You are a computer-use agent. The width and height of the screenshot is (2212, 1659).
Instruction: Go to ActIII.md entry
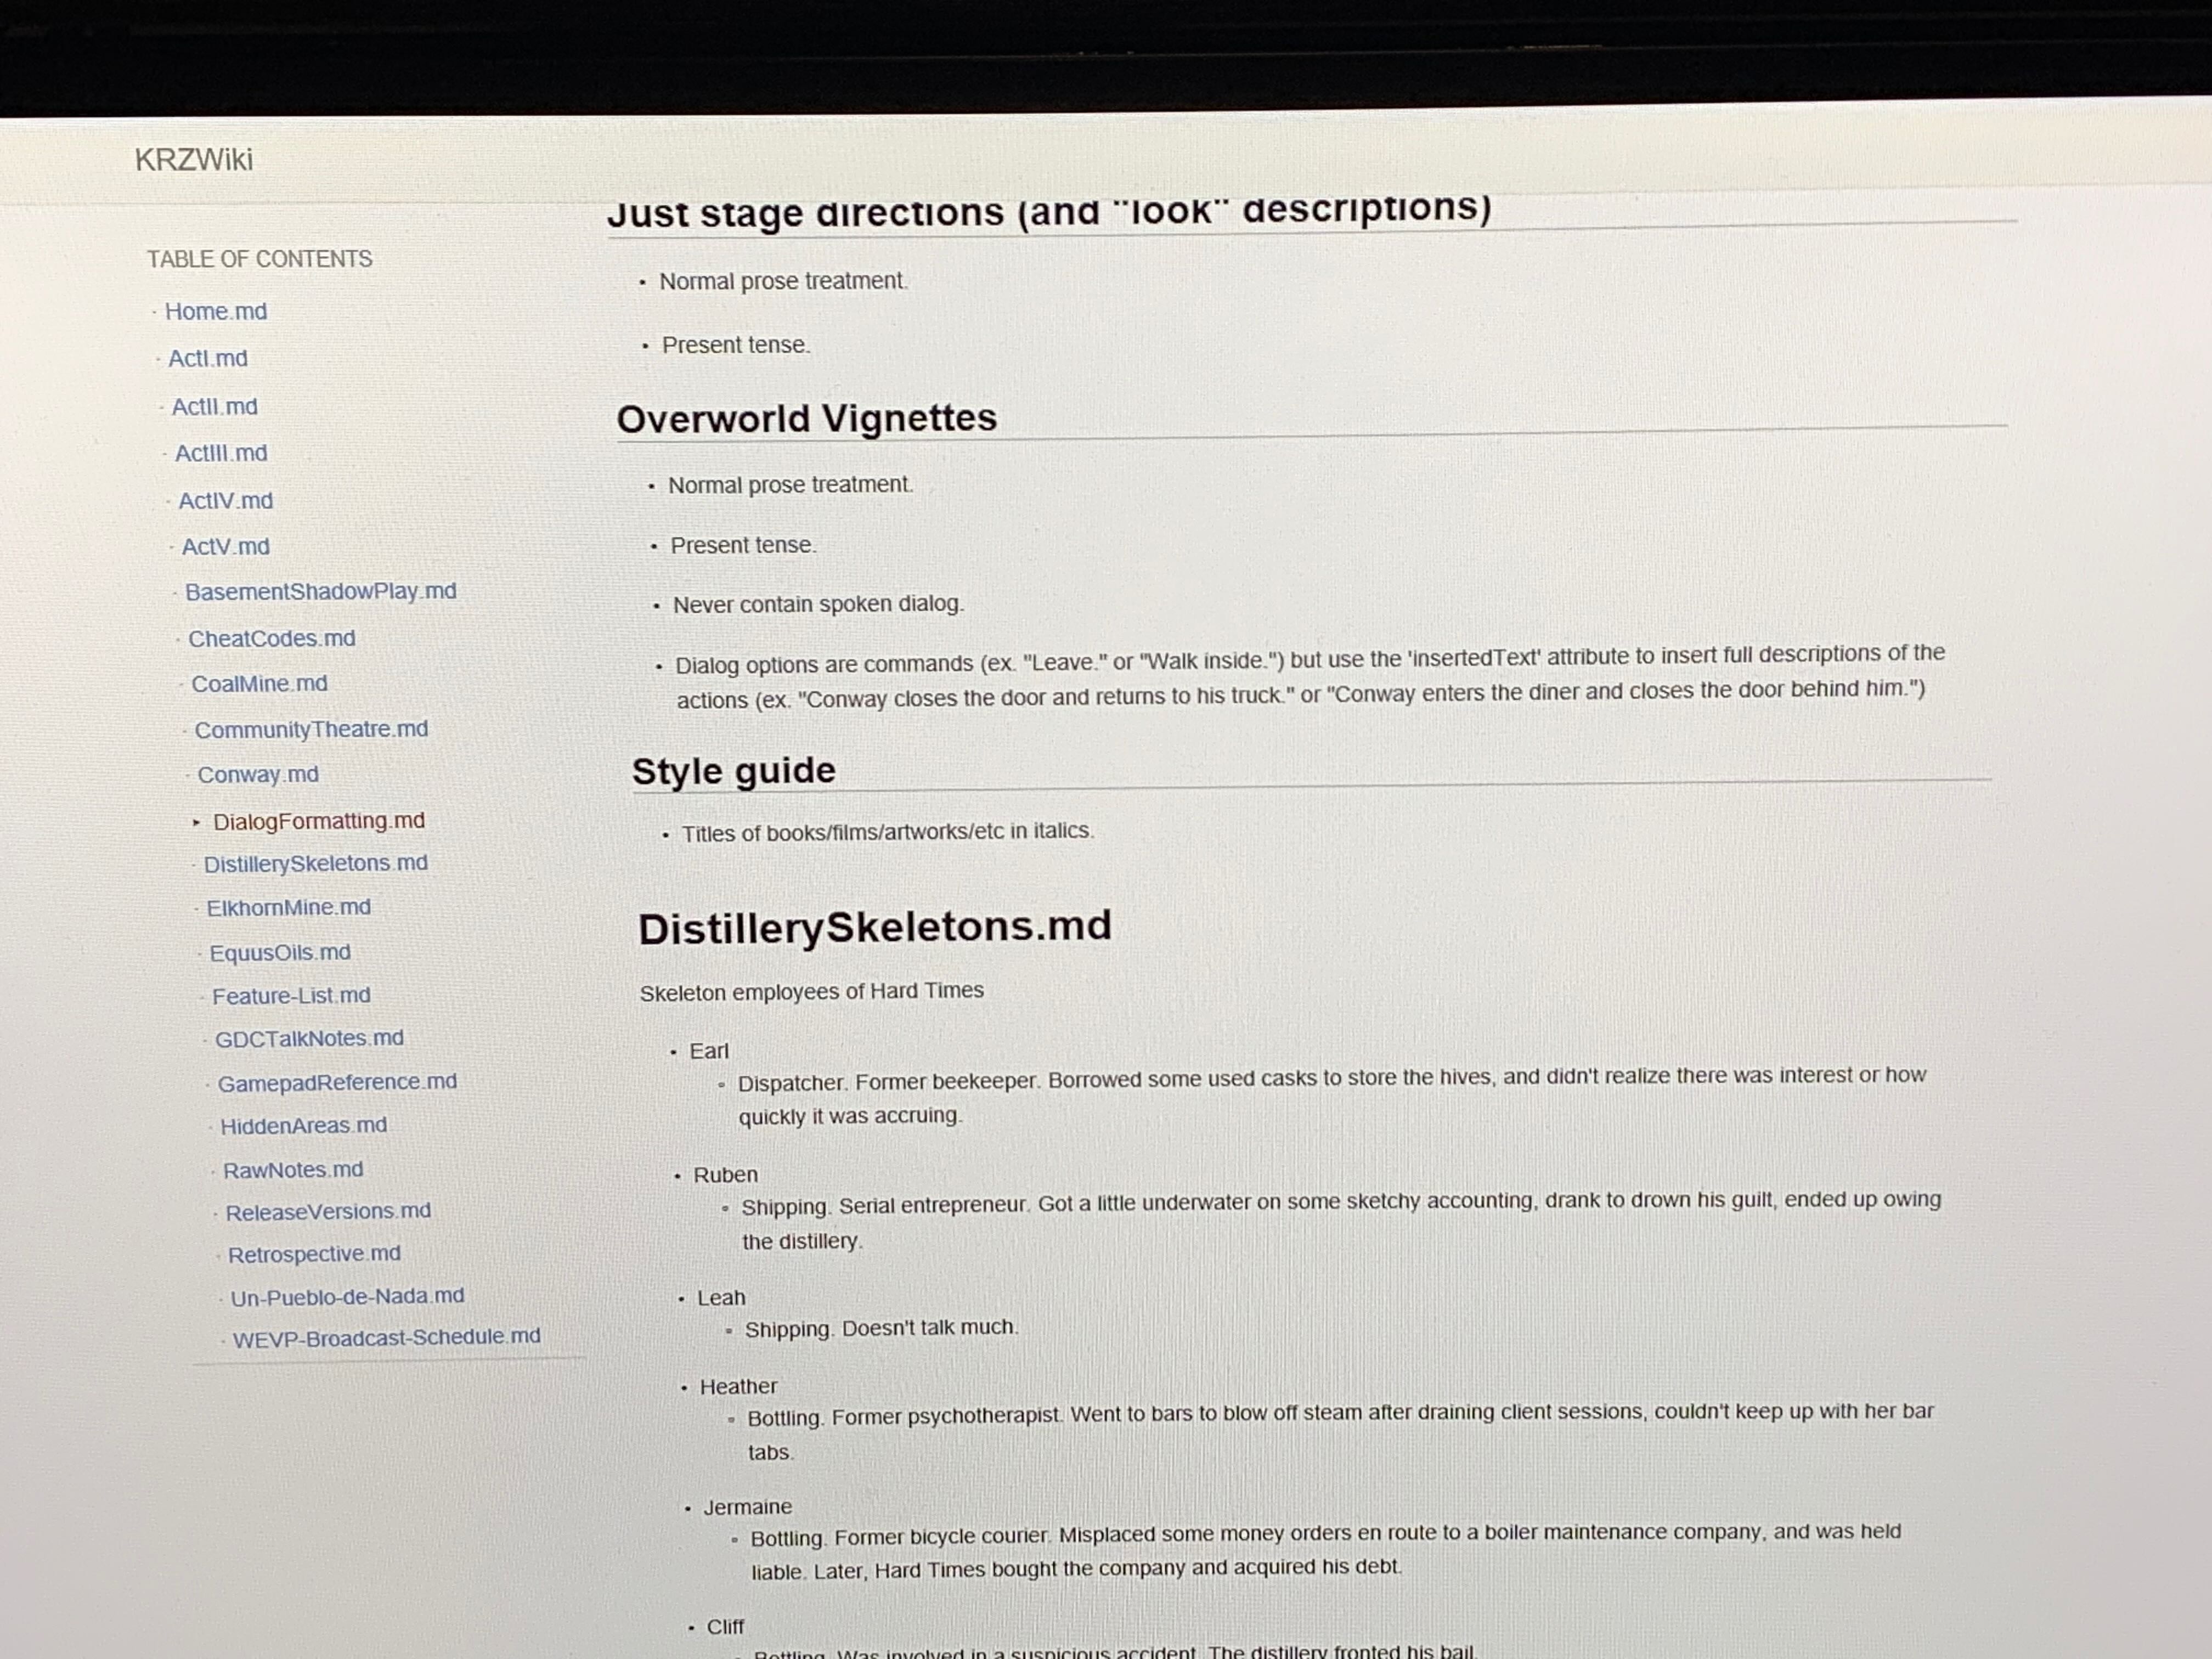221,453
